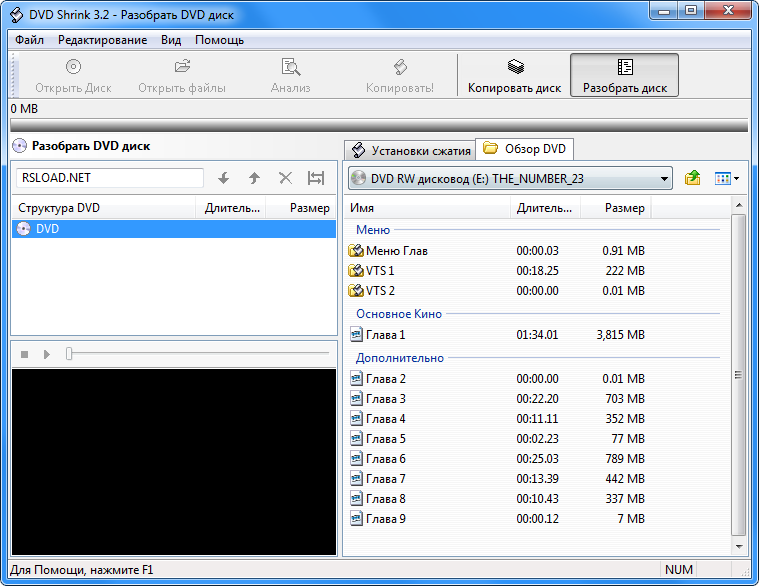
Task: Switch to the Установки сжатия tab
Action: [x=410, y=150]
